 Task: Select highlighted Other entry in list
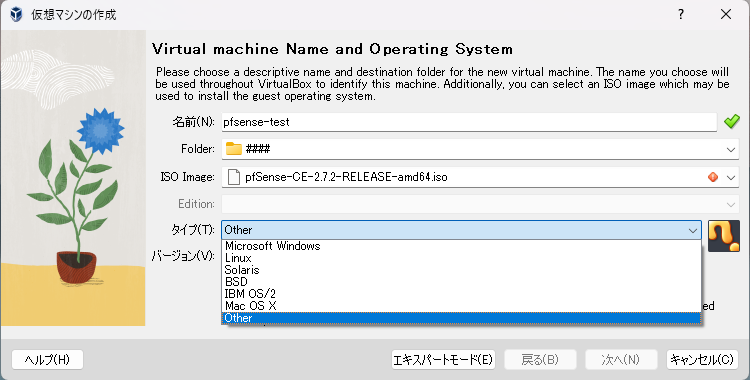click(461, 318)
